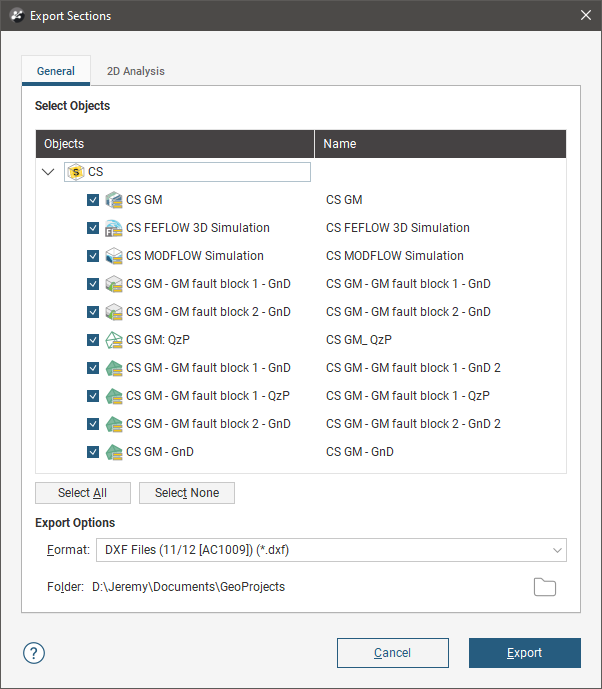Open help with the question mark icon

(34, 653)
